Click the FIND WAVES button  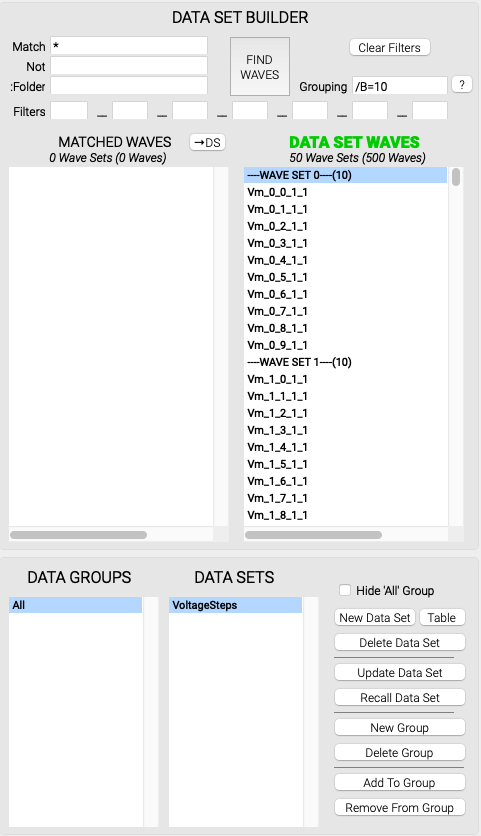click(260, 67)
